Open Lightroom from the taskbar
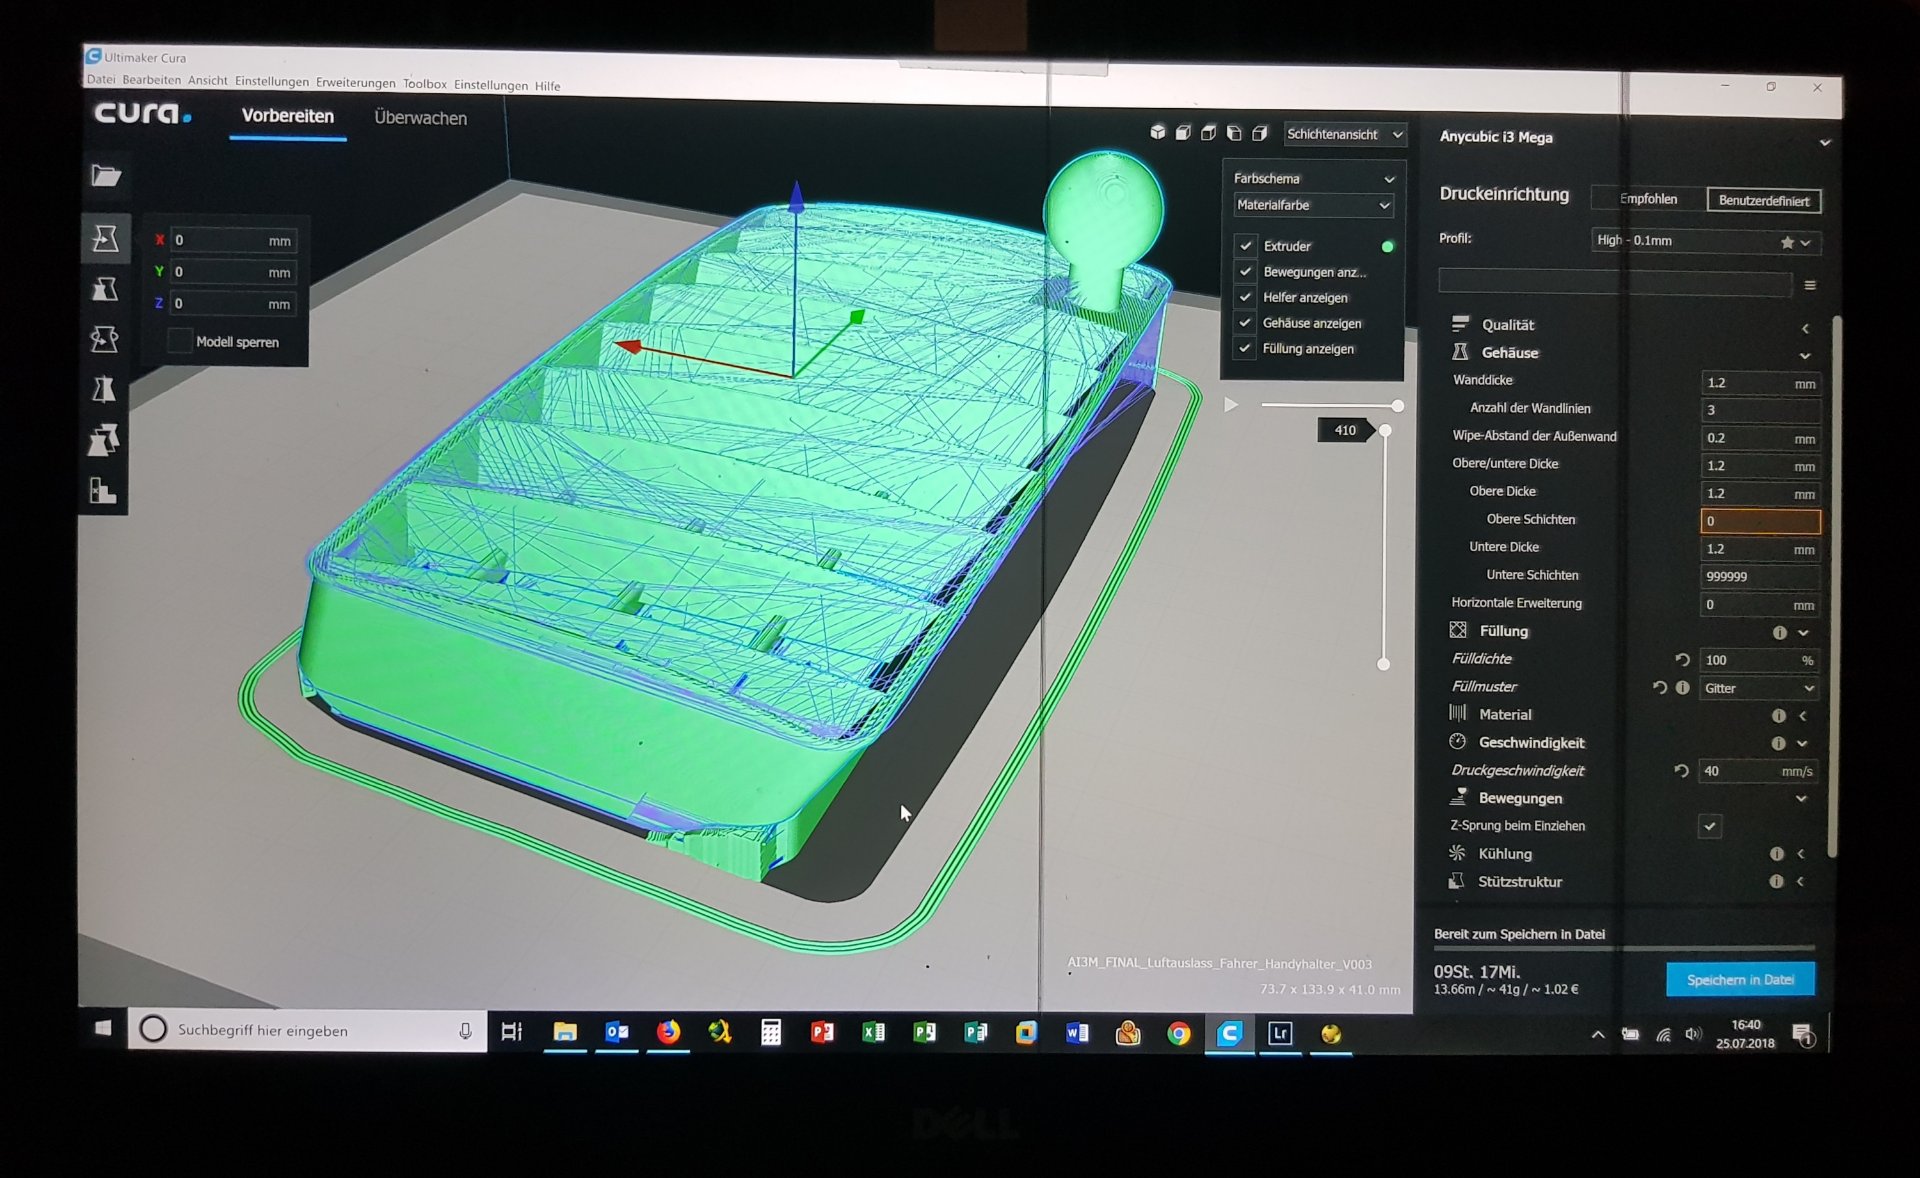 (1280, 1033)
